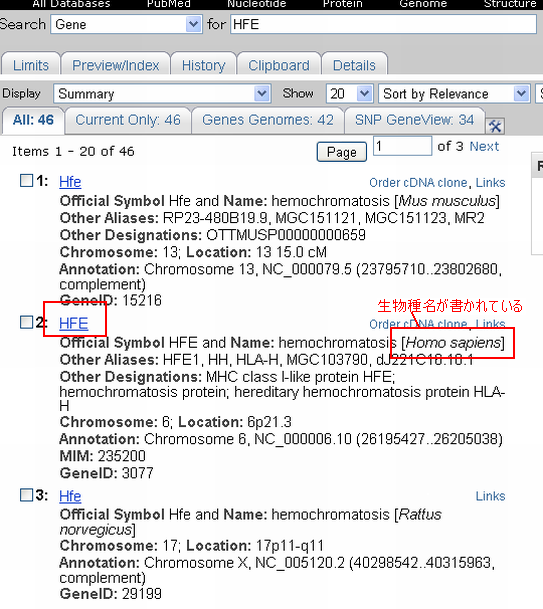The height and width of the screenshot is (609, 543).
Task: Expand the Display Summary dropdown
Action: [162, 94]
